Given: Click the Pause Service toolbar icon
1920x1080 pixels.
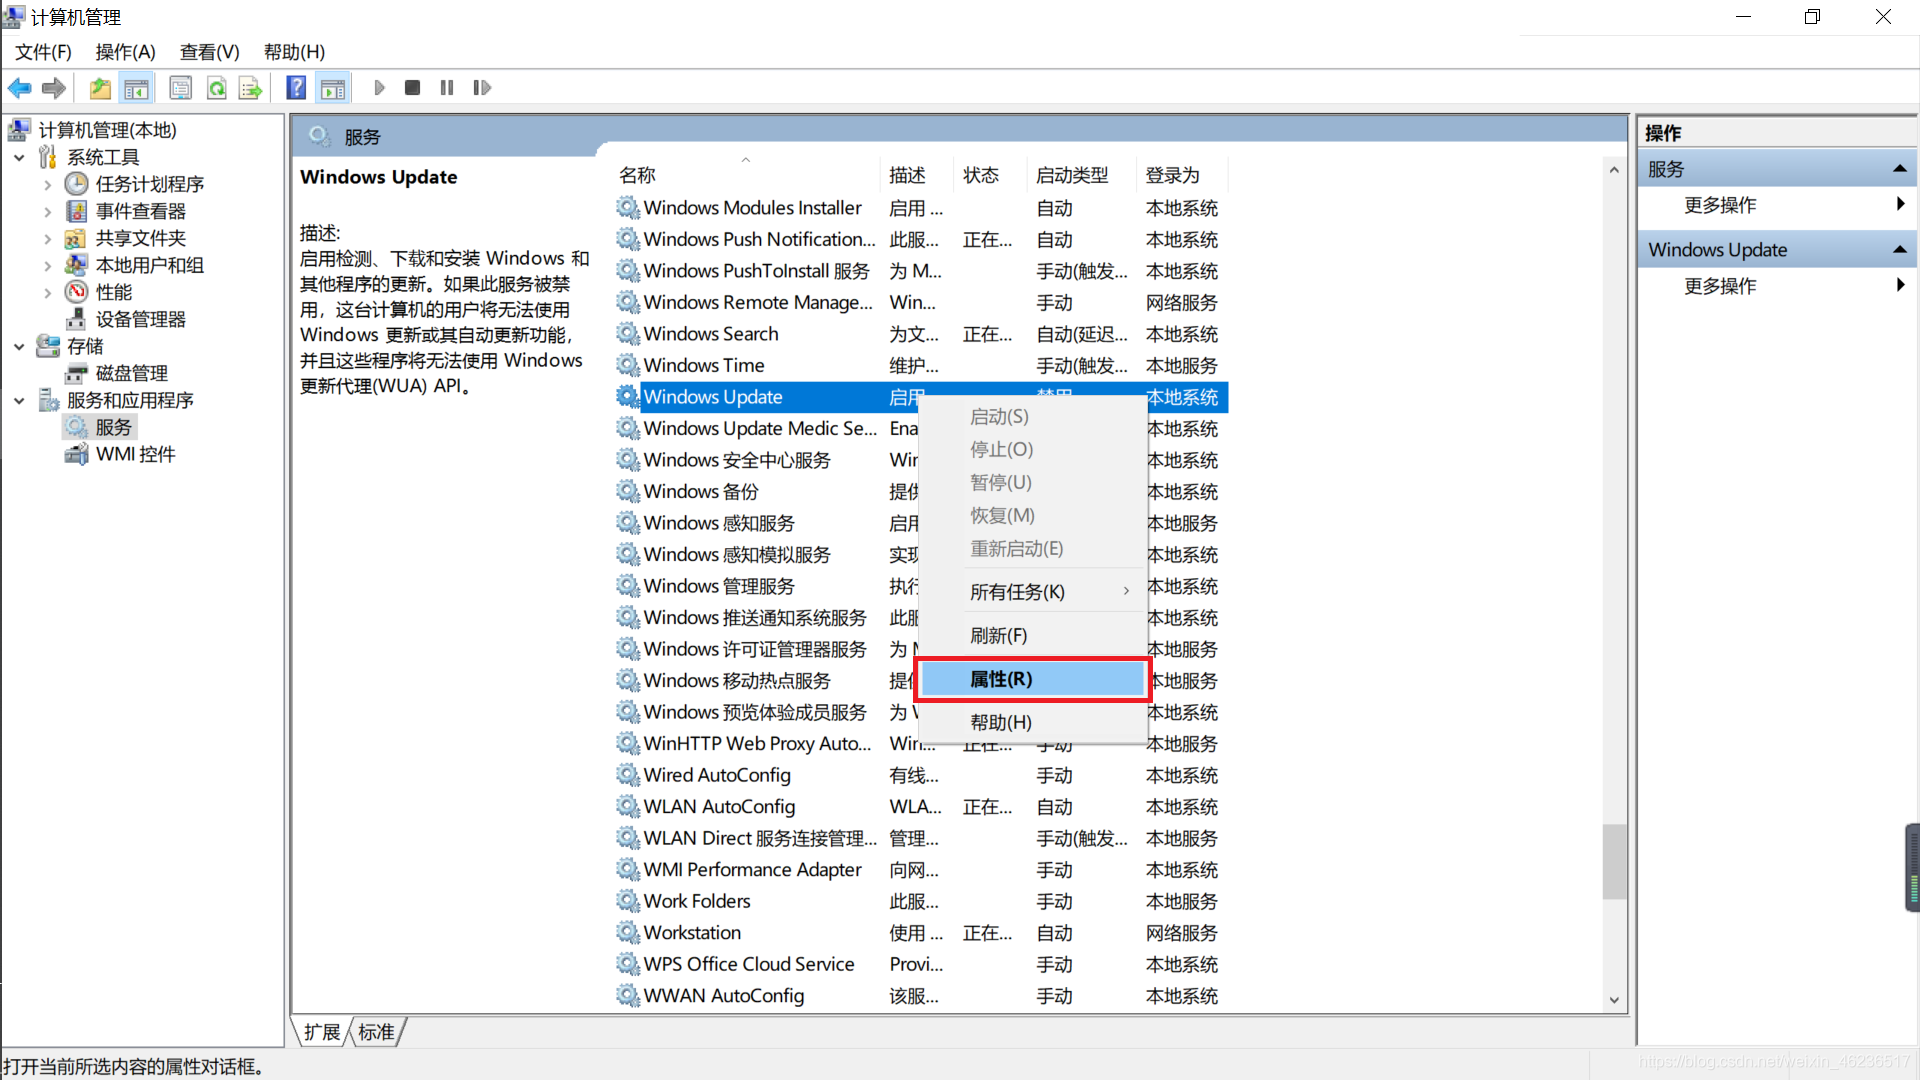Looking at the screenshot, I should click(x=446, y=88).
